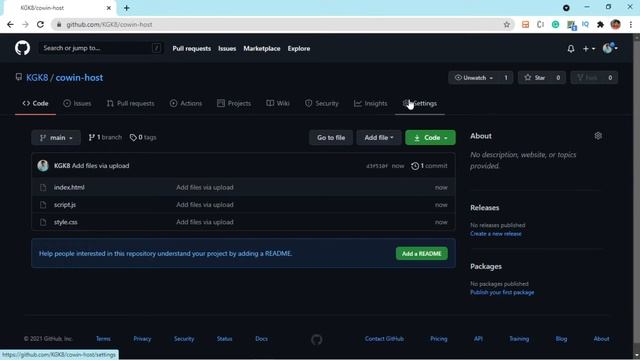Open the script.js file
The width and height of the screenshot is (640, 360).
click(x=65, y=205)
